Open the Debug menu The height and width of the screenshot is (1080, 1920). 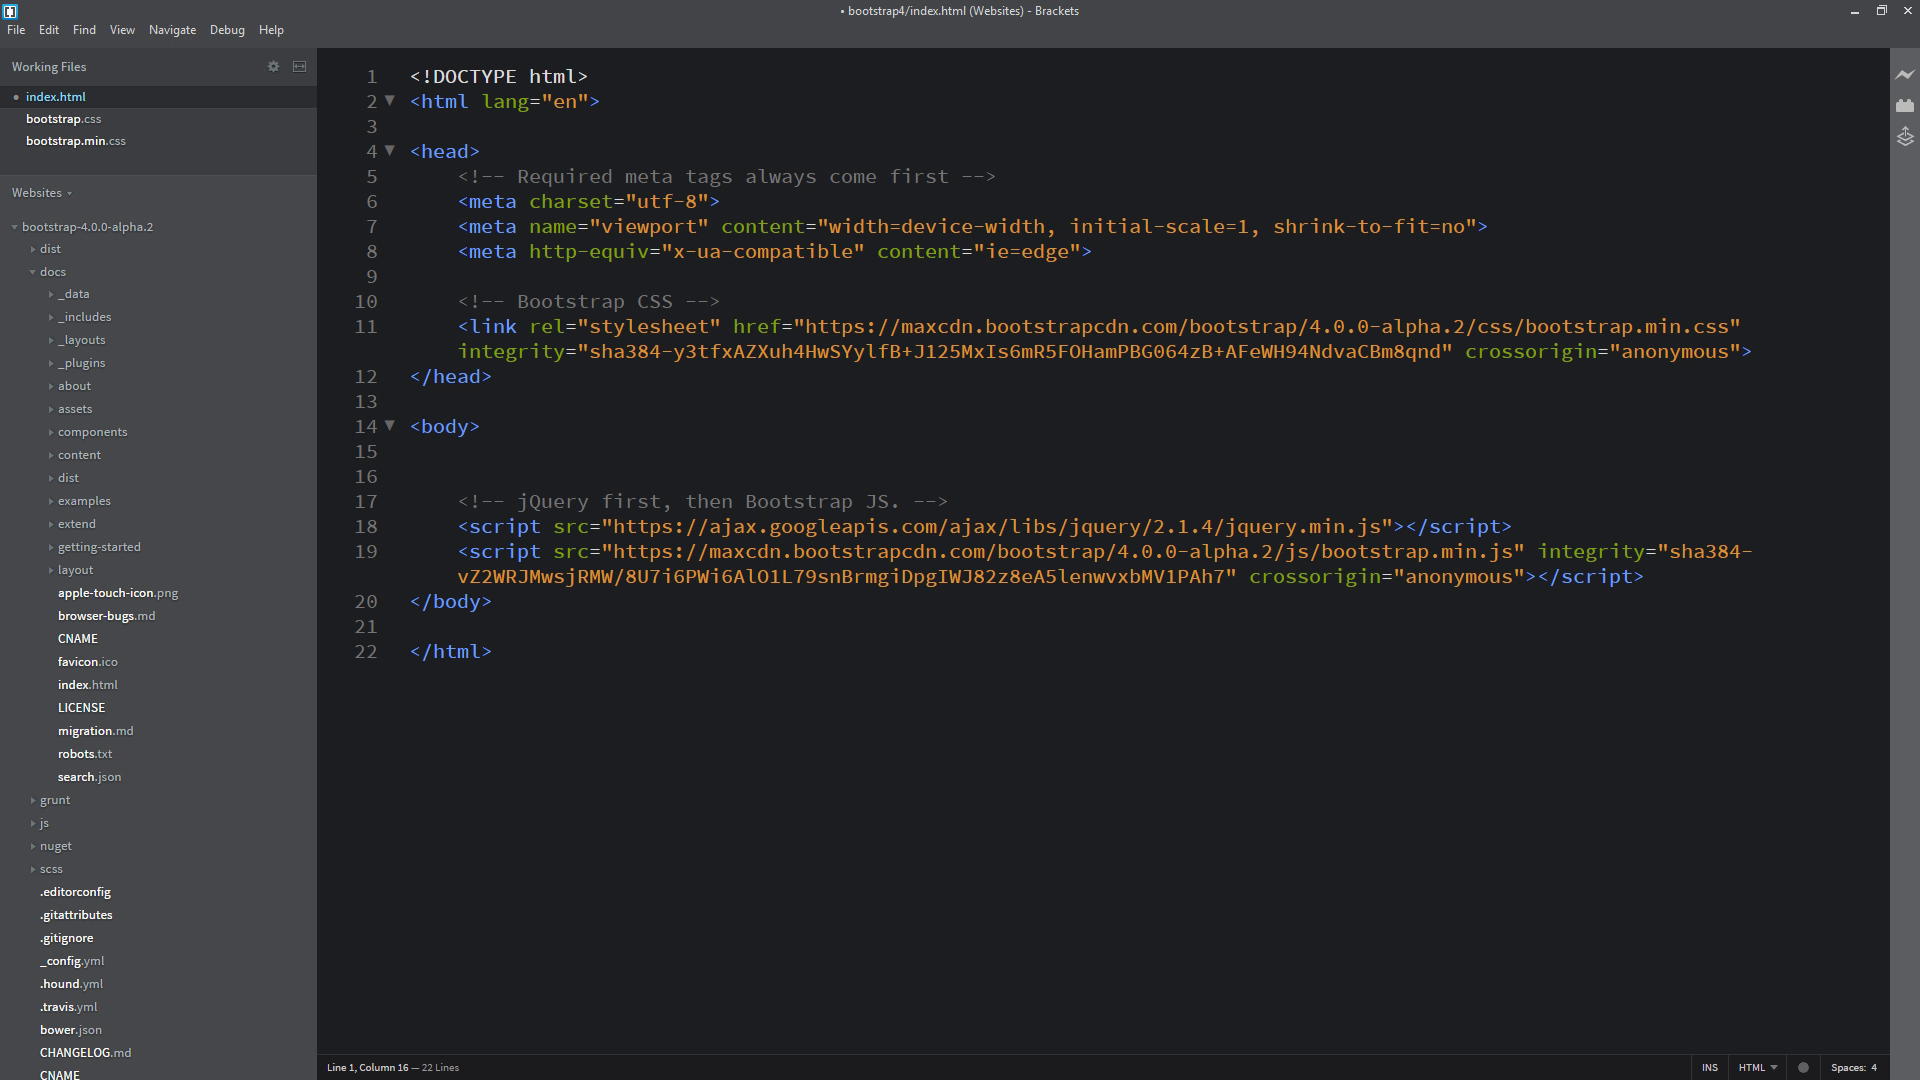click(x=227, y=30)
